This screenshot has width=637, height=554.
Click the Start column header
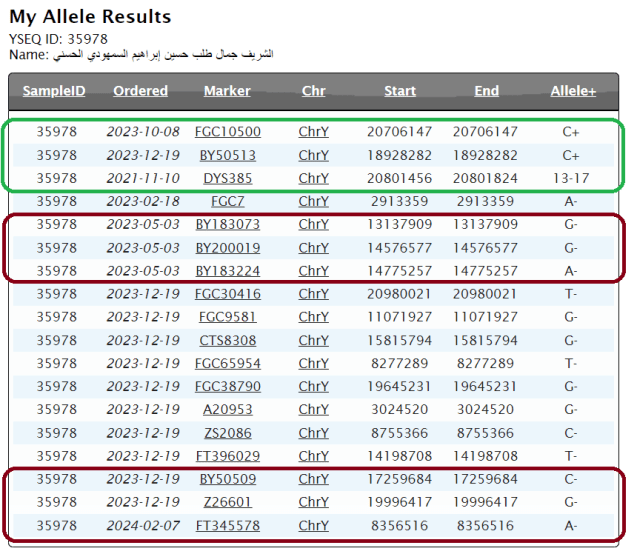[400, 91]
